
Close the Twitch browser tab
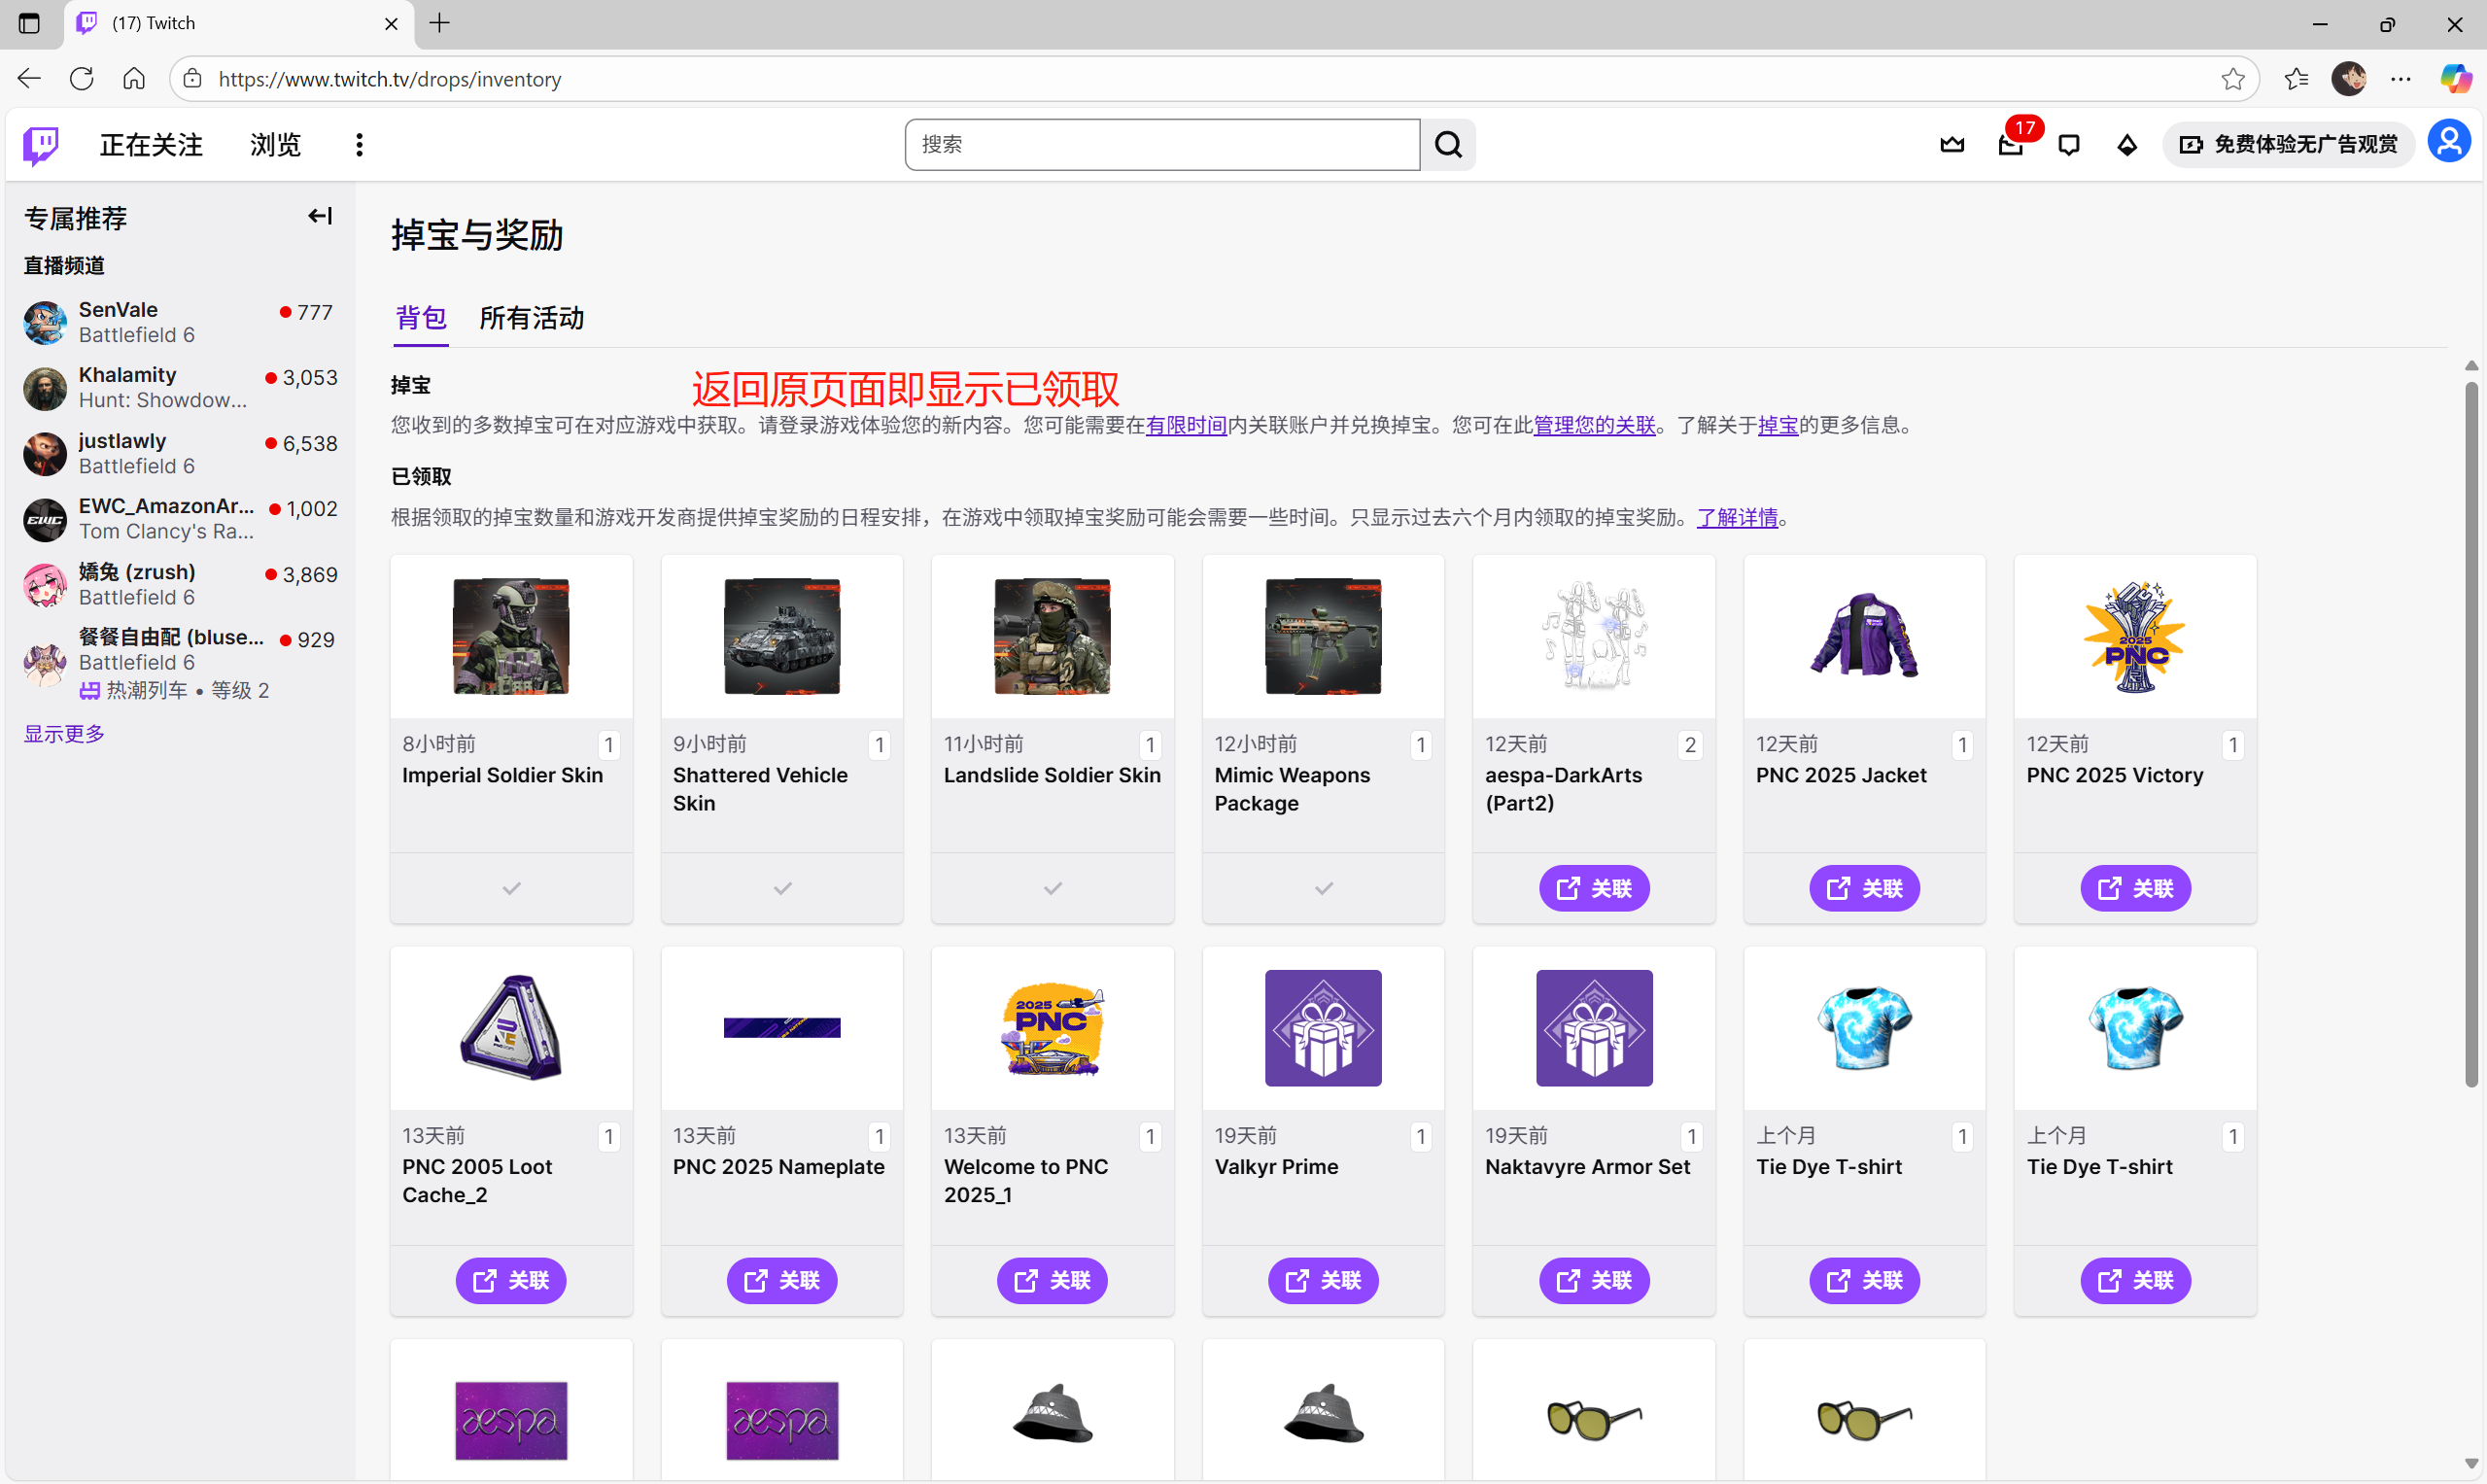coord(391,23)
